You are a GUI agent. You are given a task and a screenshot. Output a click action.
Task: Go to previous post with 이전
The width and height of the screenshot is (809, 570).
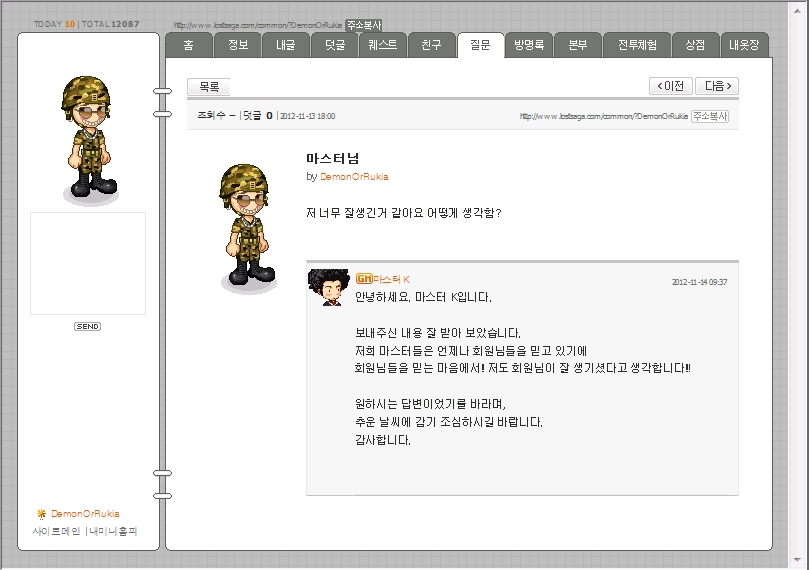[x=670, y=86]
